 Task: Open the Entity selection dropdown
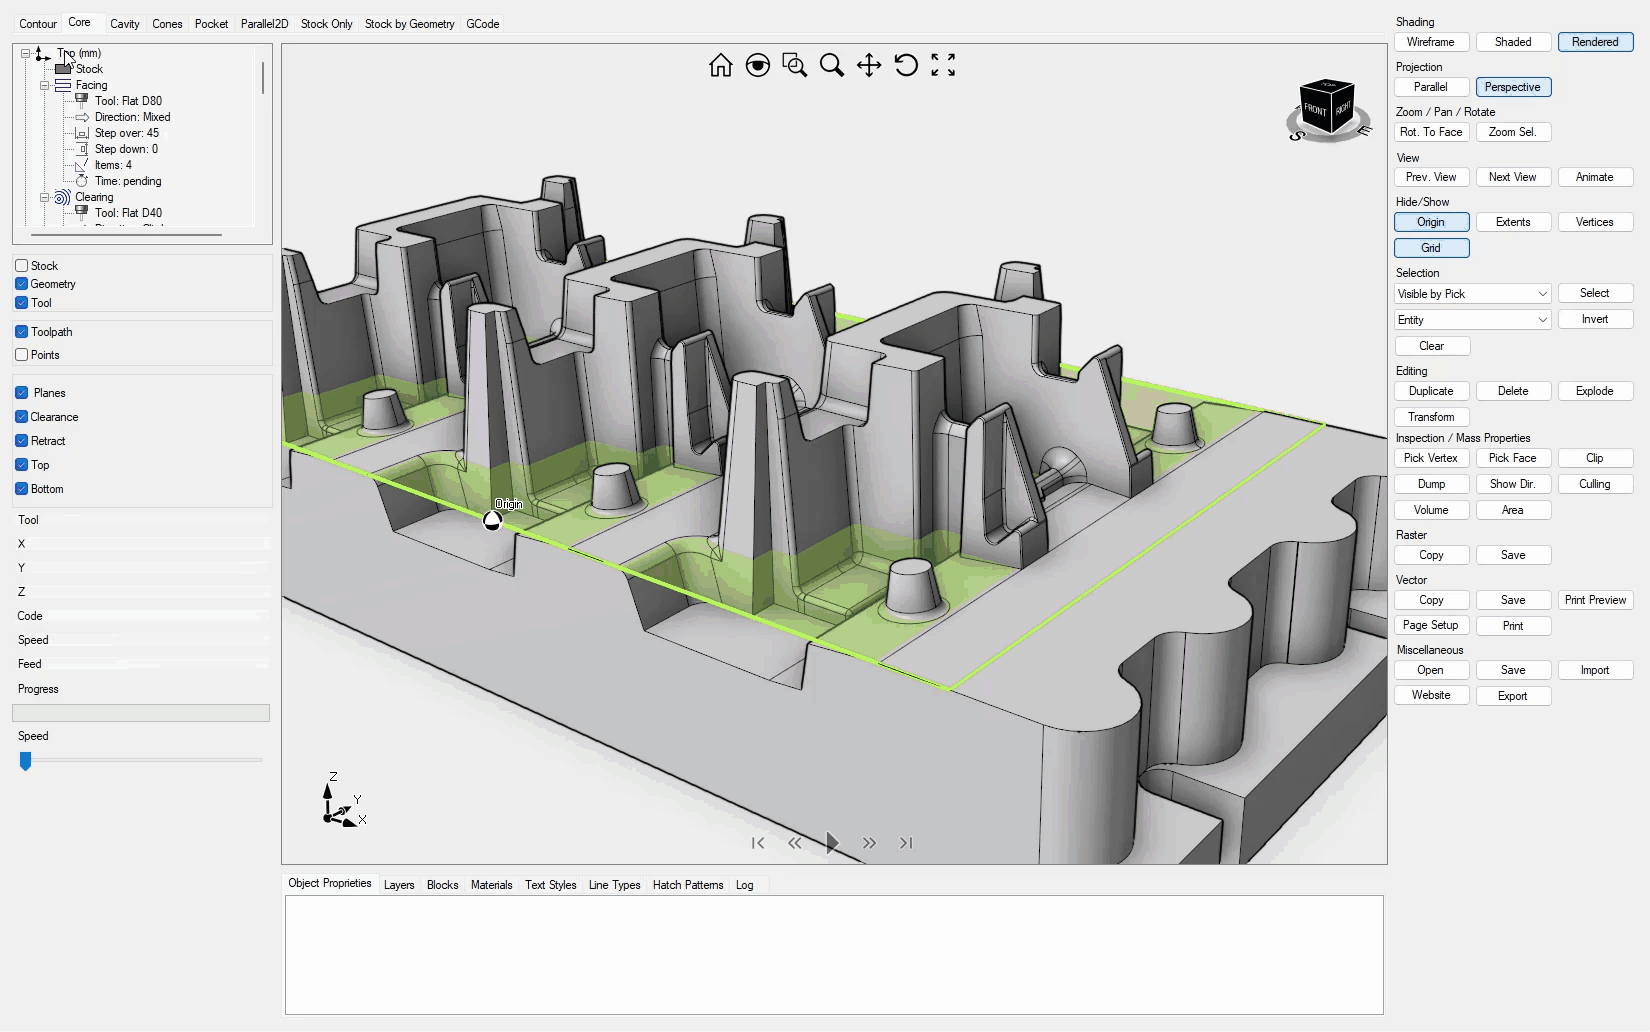click(x=1472, y=320)
